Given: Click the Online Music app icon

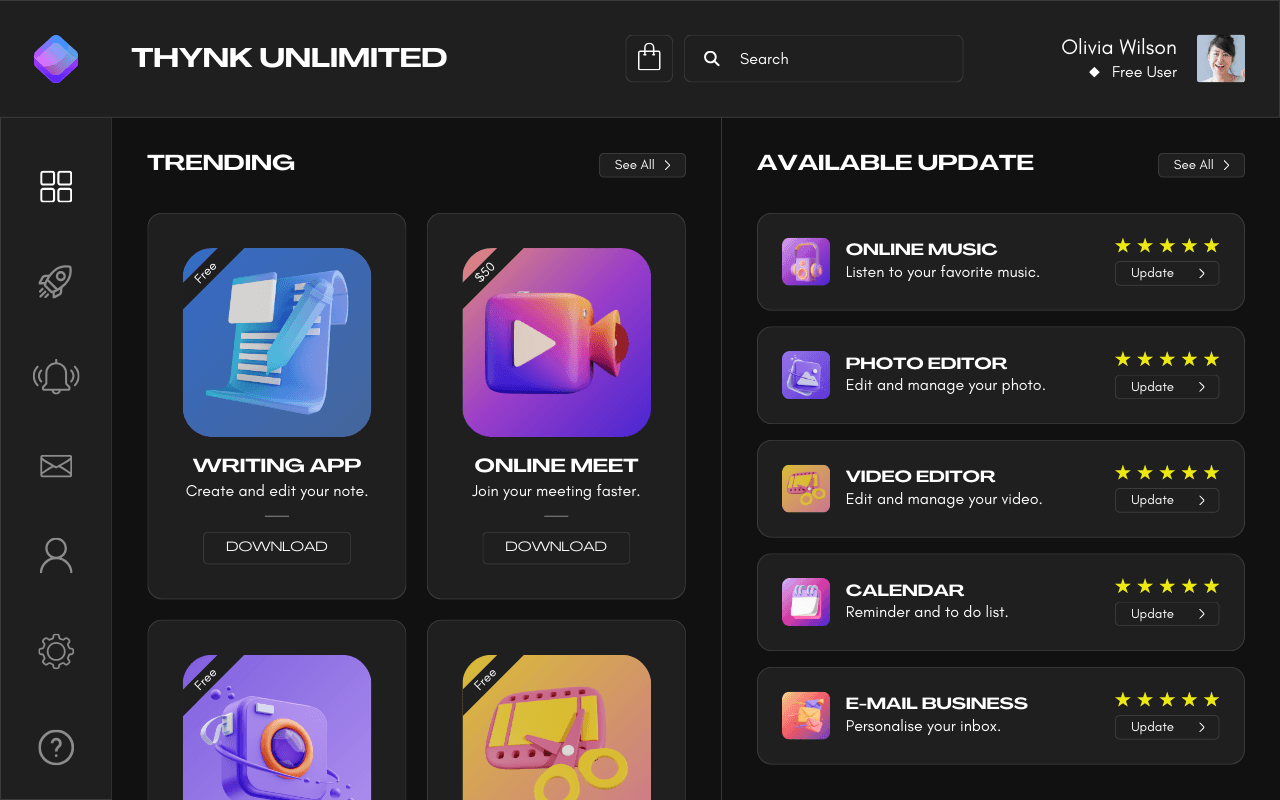Looking at the screenshot, I should point(806,262).
